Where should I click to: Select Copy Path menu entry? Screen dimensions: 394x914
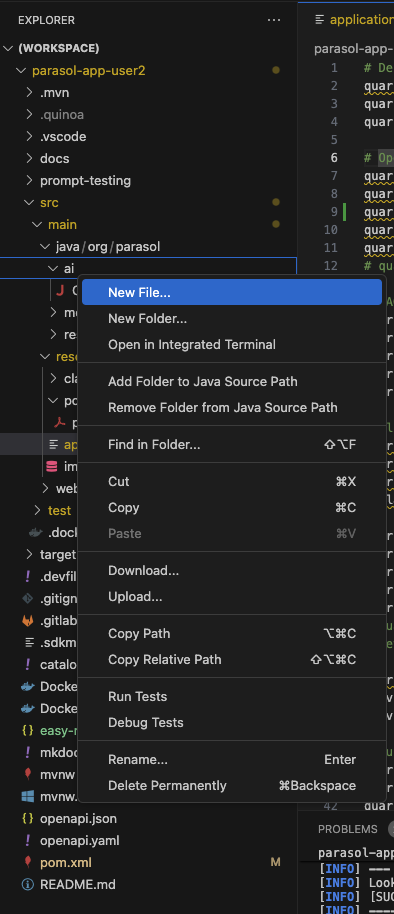(x=232, y=634)
